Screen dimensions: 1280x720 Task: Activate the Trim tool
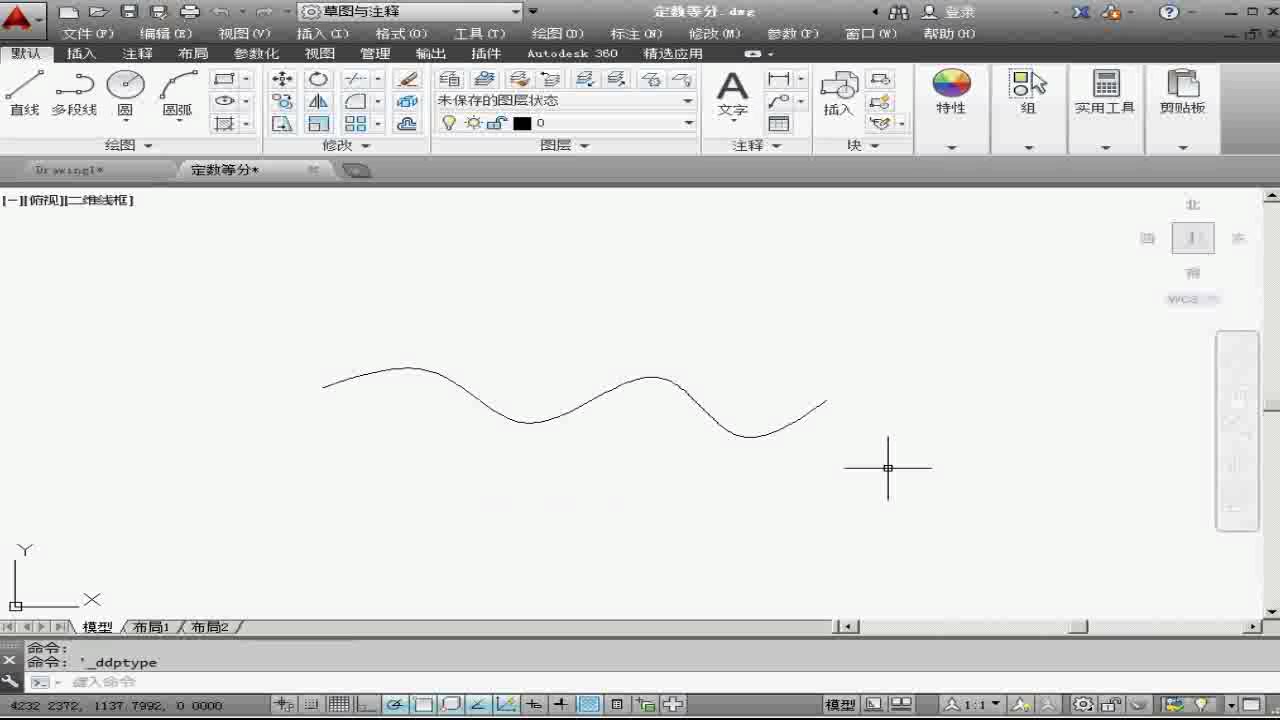tap(355, 79)
